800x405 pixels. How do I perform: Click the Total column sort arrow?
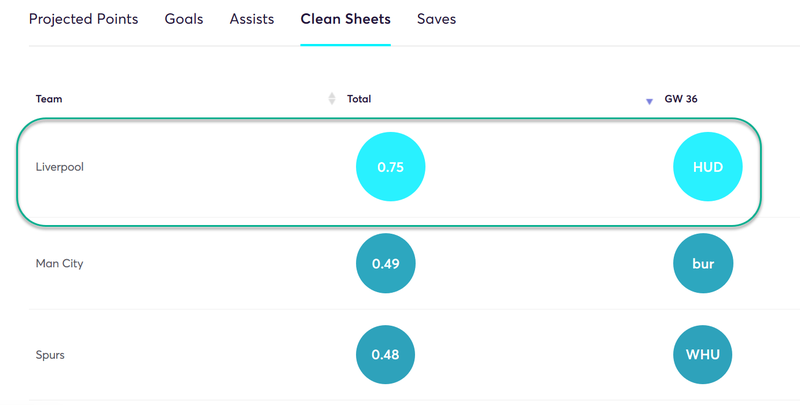point(649,102)
